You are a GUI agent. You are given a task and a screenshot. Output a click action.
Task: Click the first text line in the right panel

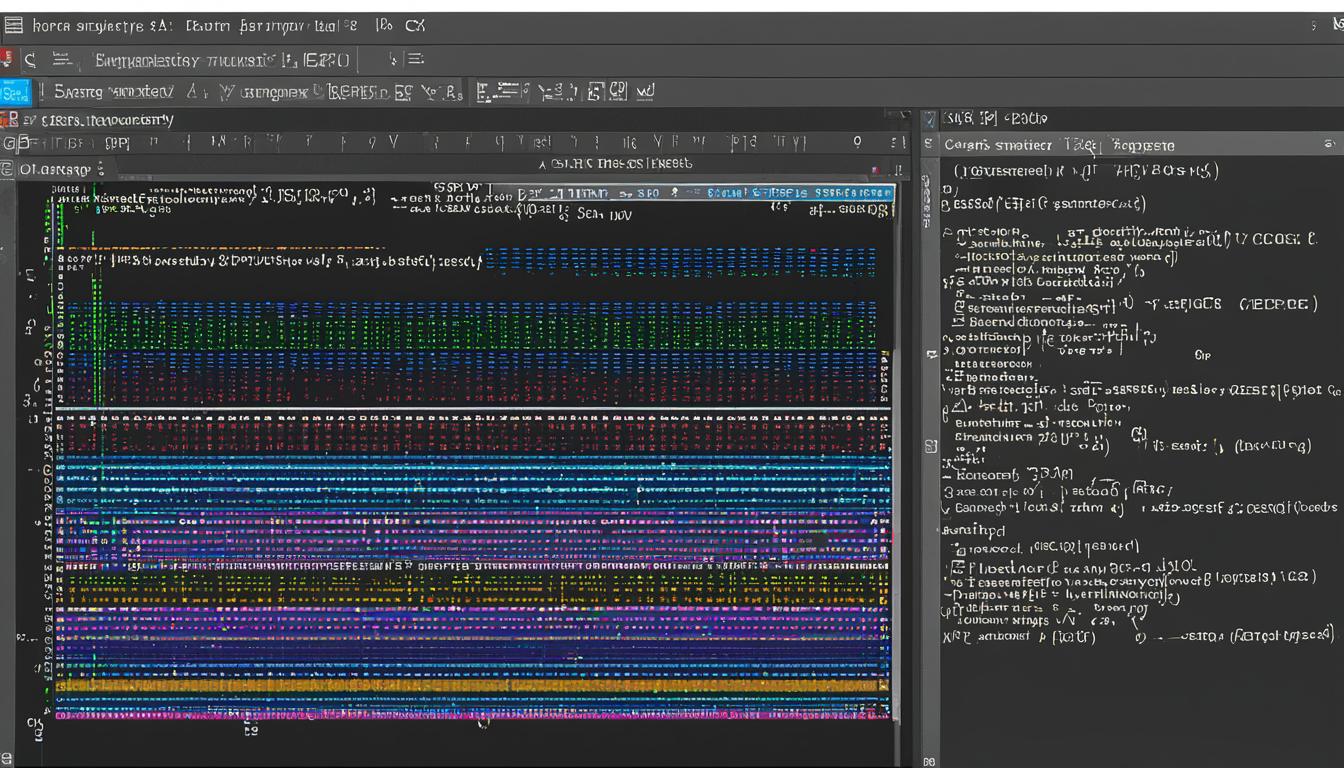coord(1085,171)
